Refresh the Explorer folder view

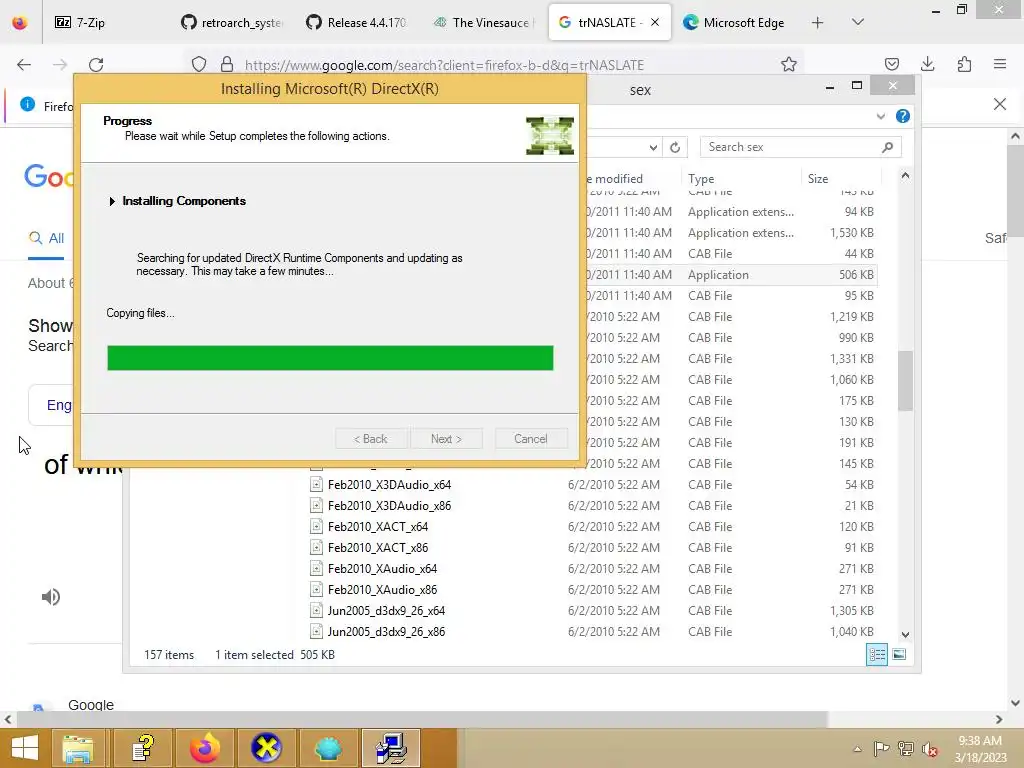(x=675, y=148)
